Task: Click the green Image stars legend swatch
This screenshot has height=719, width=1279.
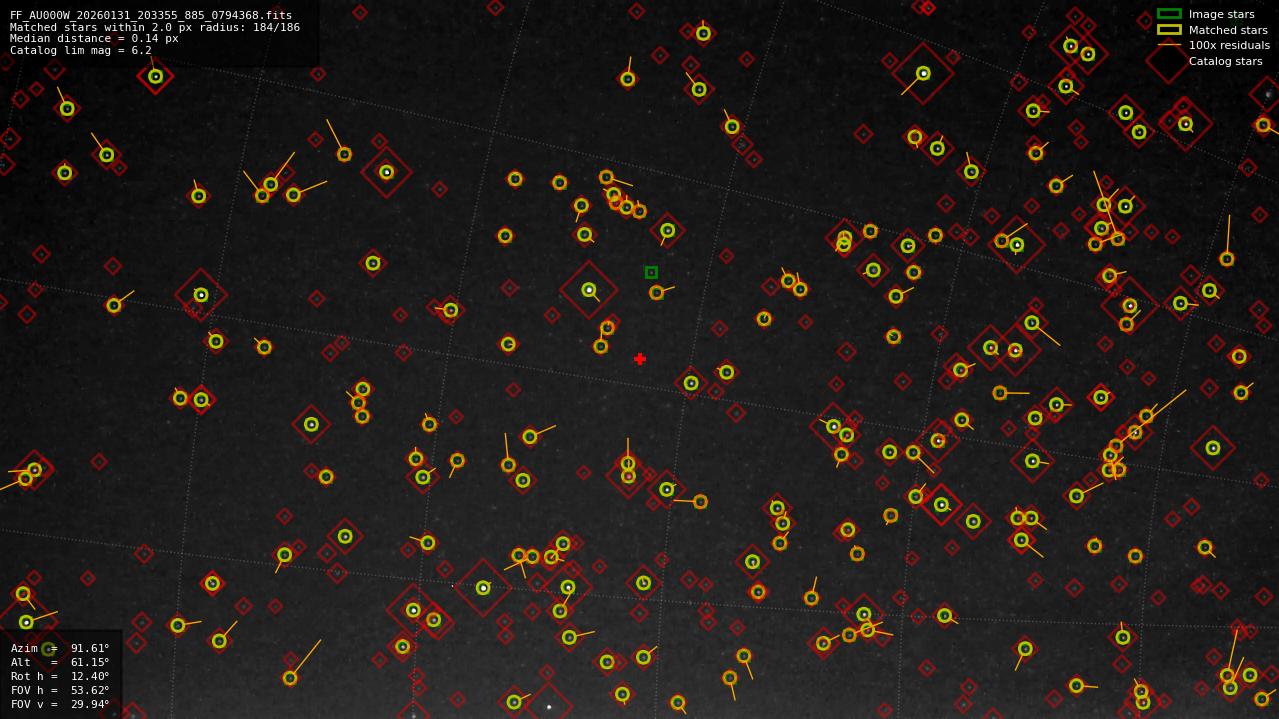Action: coord(1169,14)
